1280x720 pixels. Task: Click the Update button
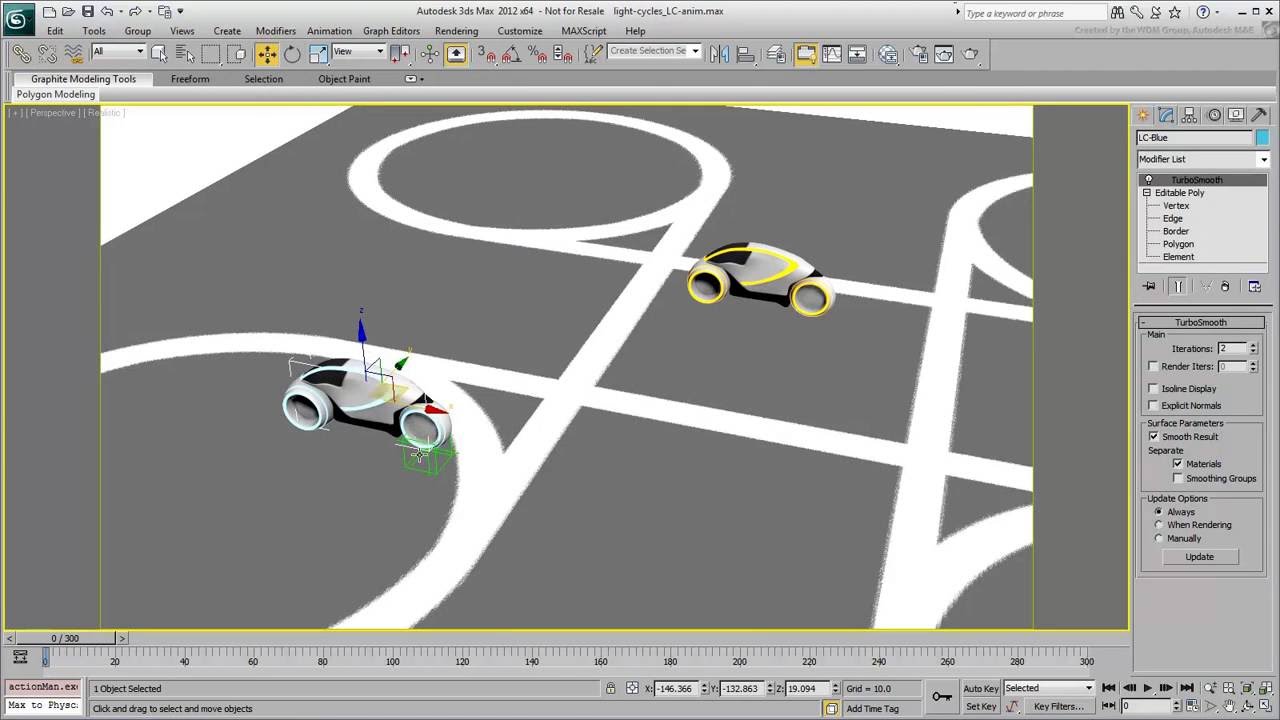coord(1199,557)
